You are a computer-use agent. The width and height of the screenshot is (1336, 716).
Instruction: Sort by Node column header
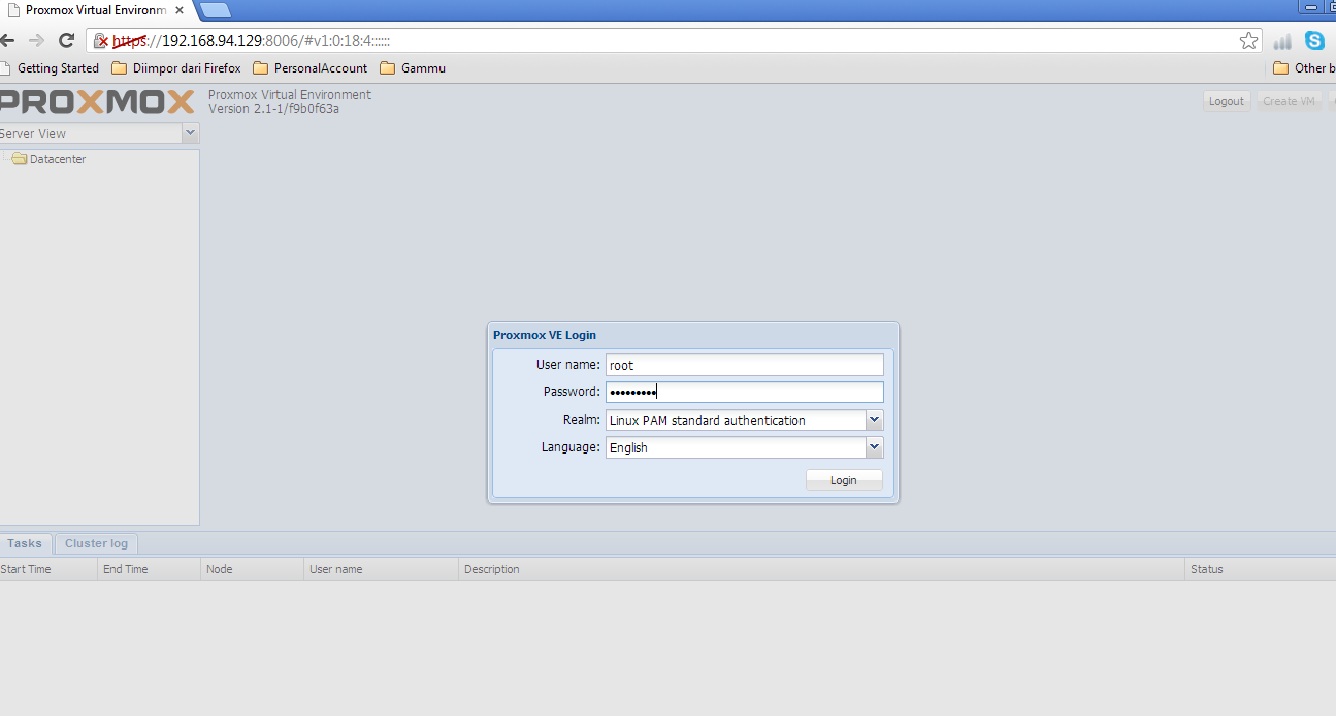(x=252, y=569)
